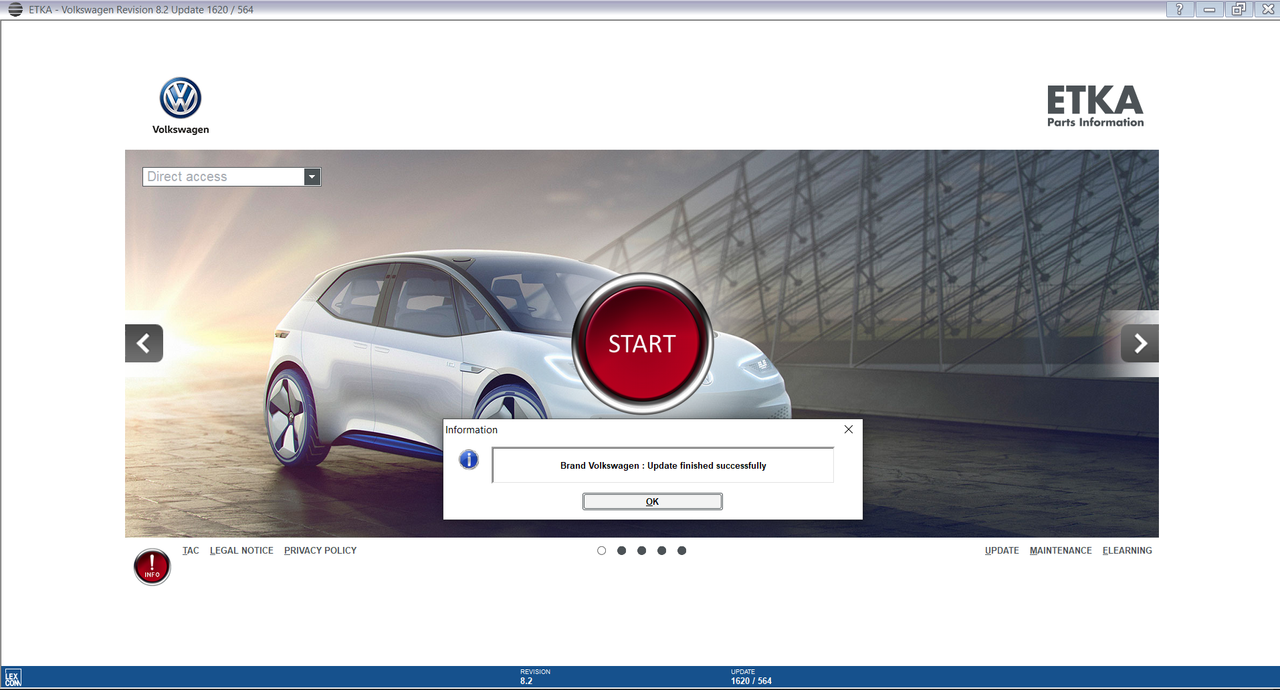
Task: Click the blue information icon in dialog
Action: pyautogui.click(x=469, y=460)
